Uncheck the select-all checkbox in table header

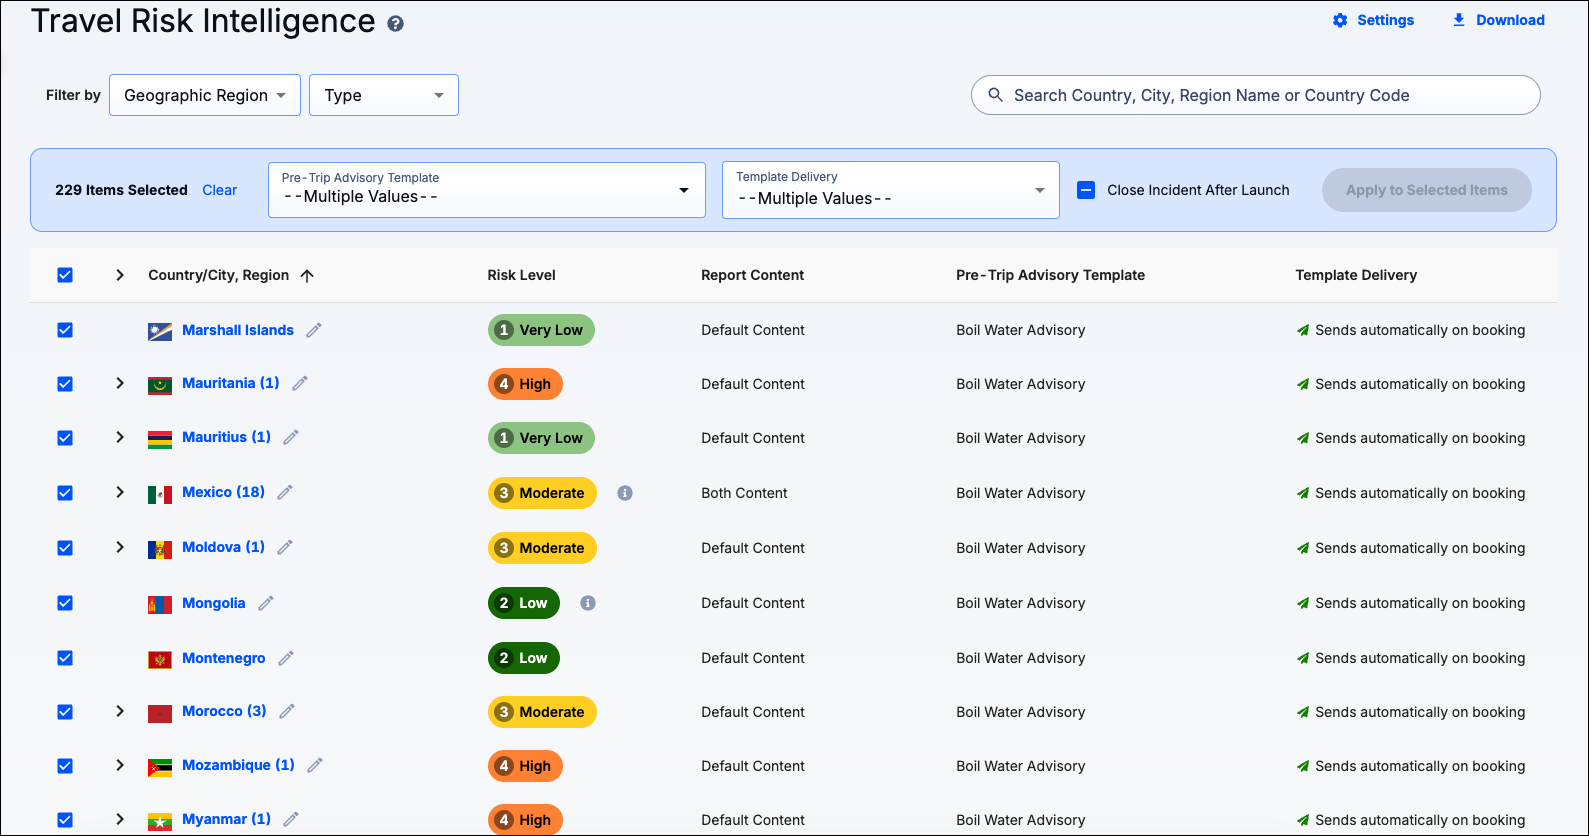pos(65,275)
